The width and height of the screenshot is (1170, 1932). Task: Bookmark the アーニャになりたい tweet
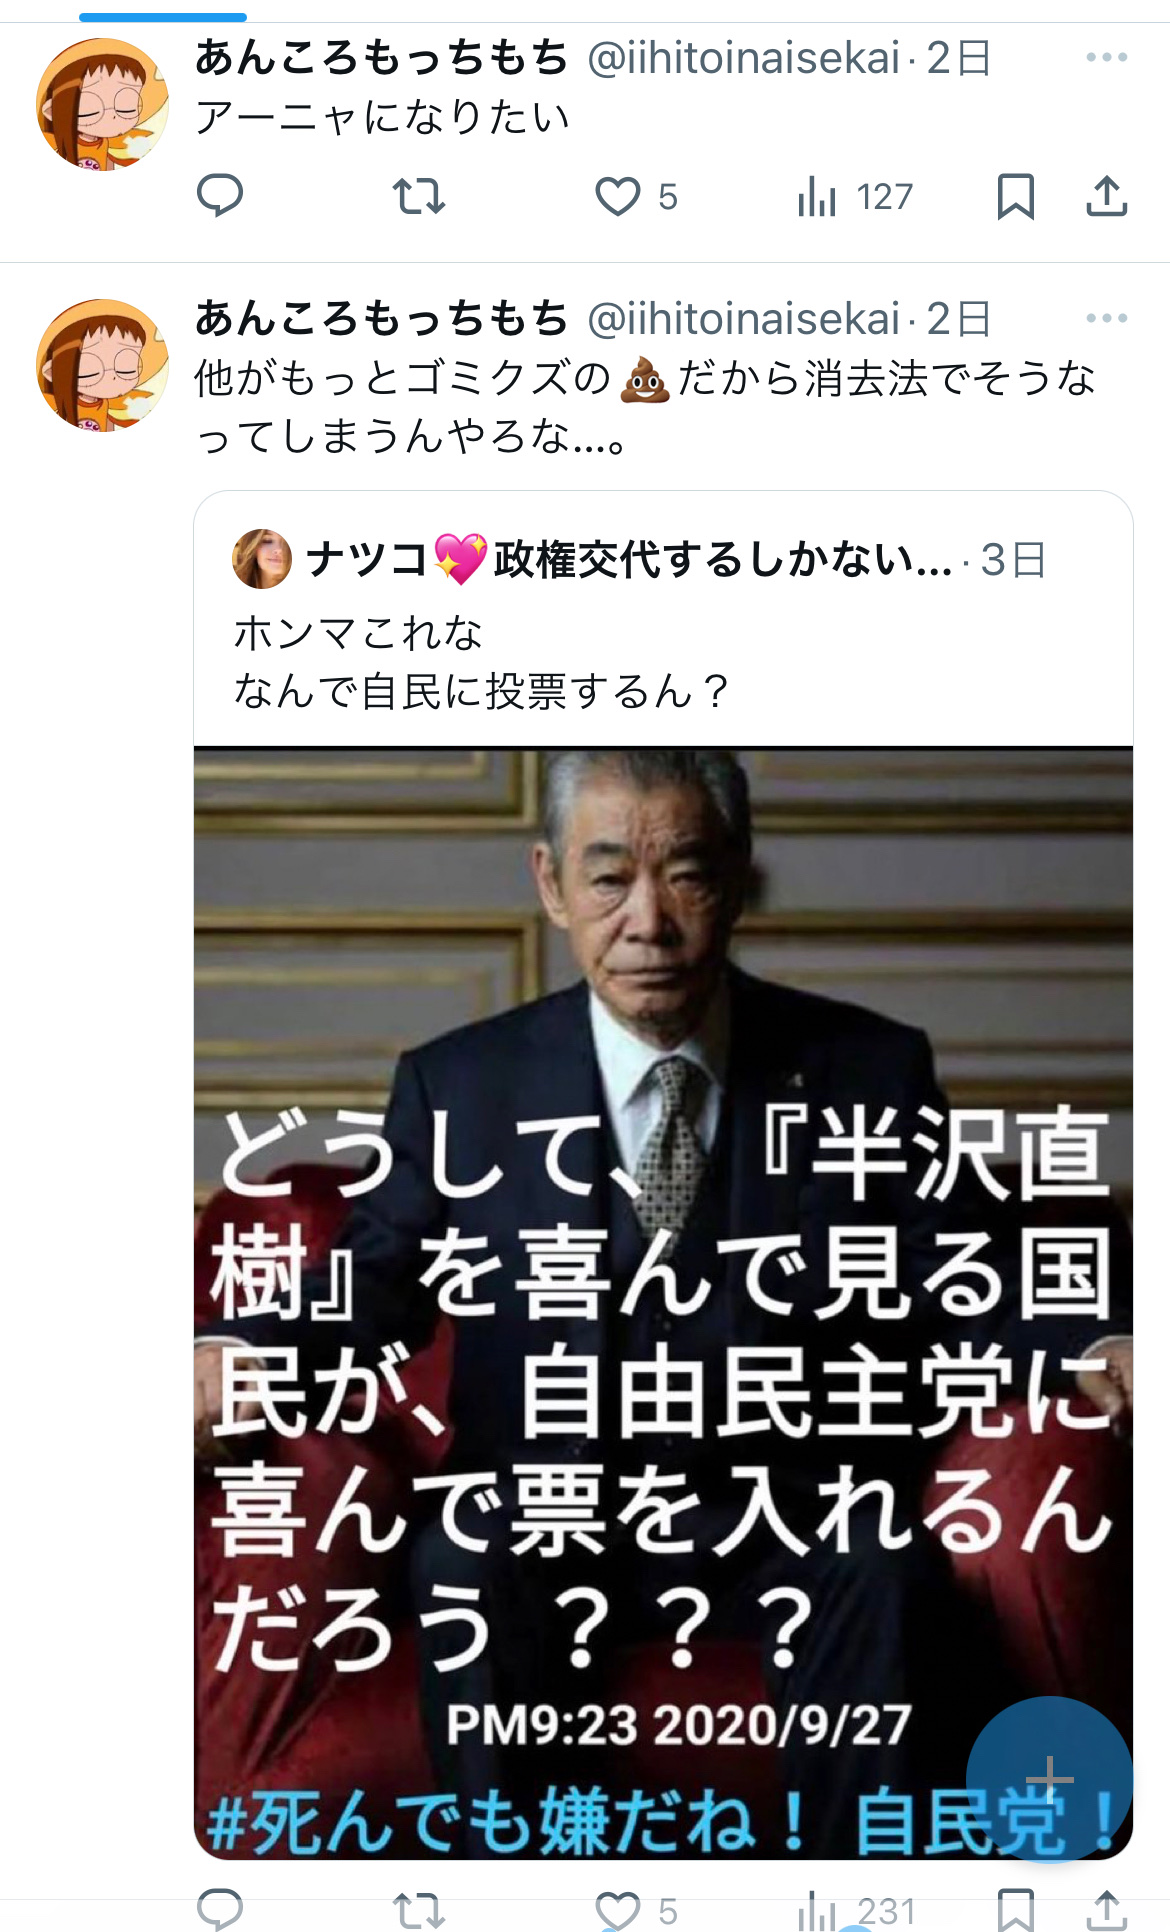click(x=1015, y=196)
